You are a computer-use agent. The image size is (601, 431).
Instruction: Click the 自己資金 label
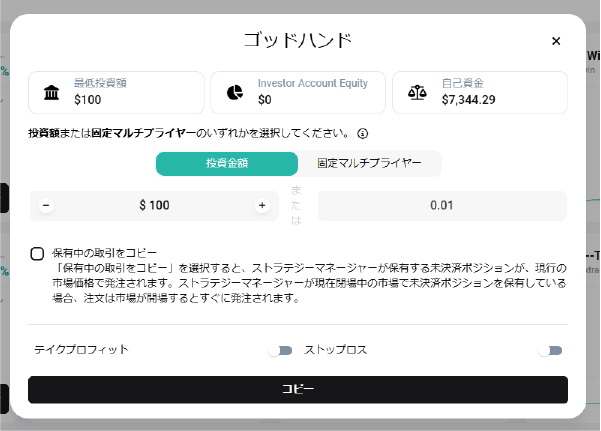[x=463, y=83]
